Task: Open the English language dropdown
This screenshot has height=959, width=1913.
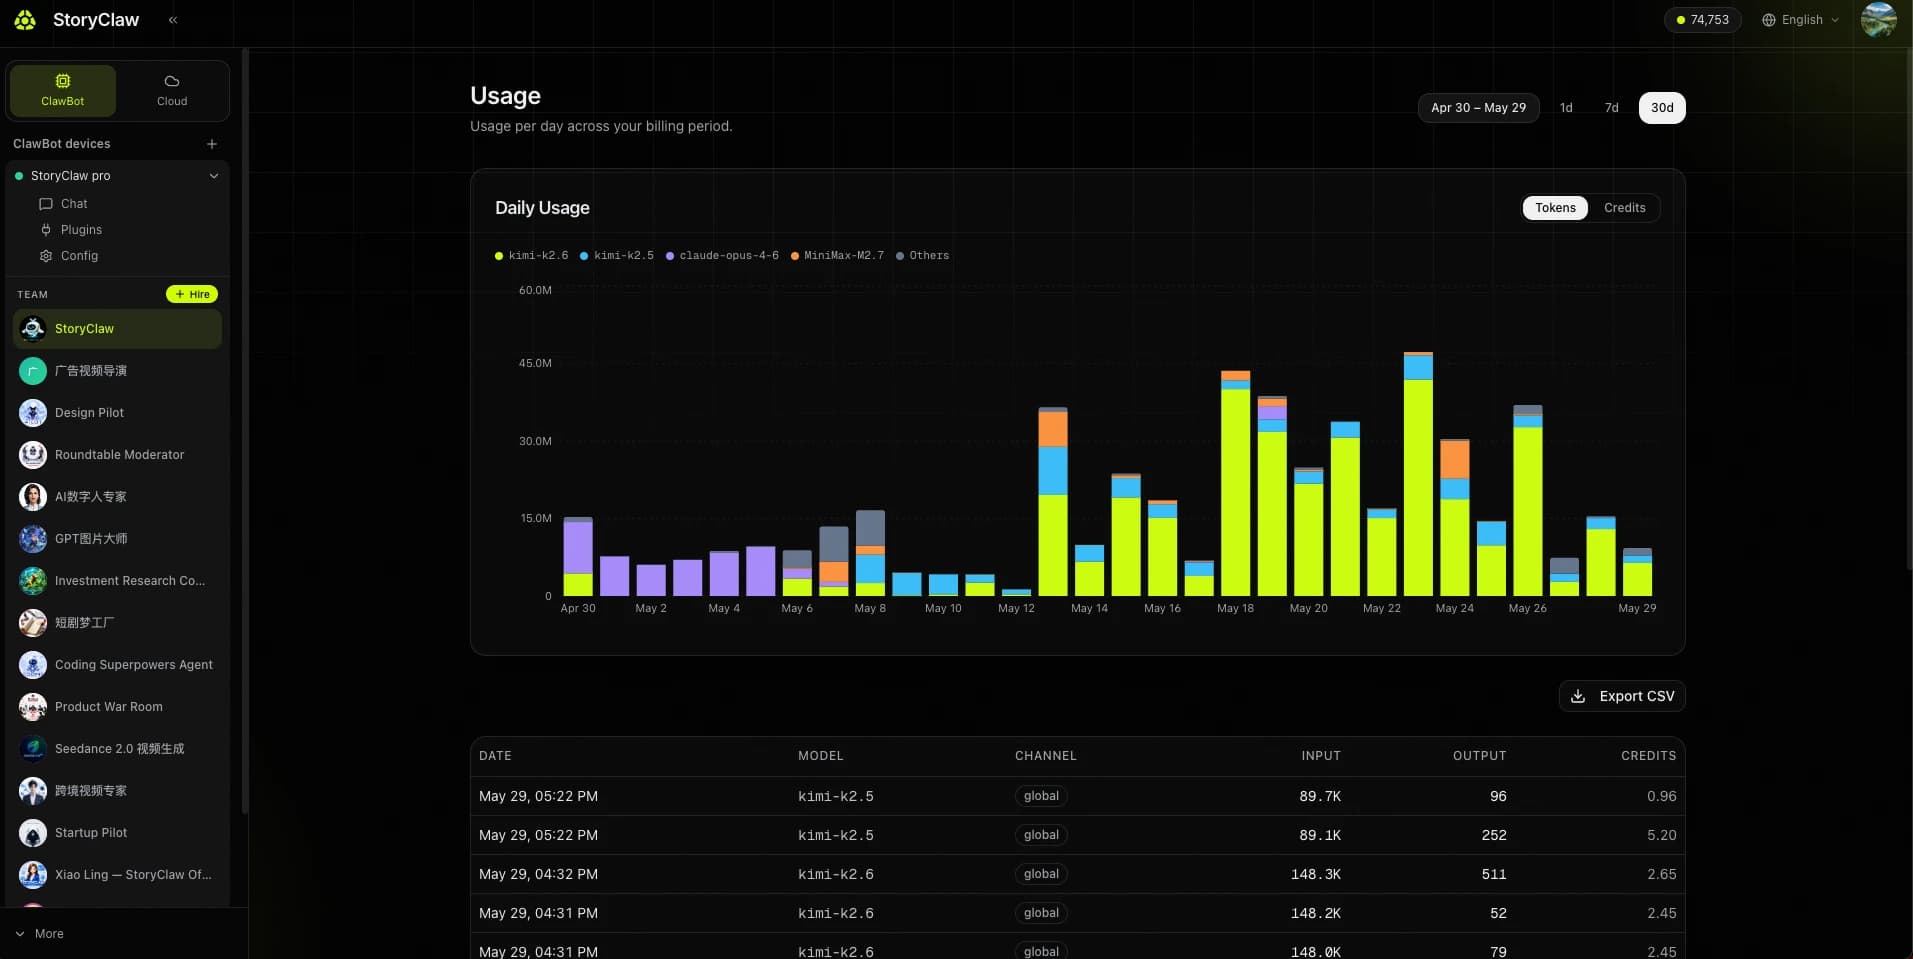Action: point(1800,20)
